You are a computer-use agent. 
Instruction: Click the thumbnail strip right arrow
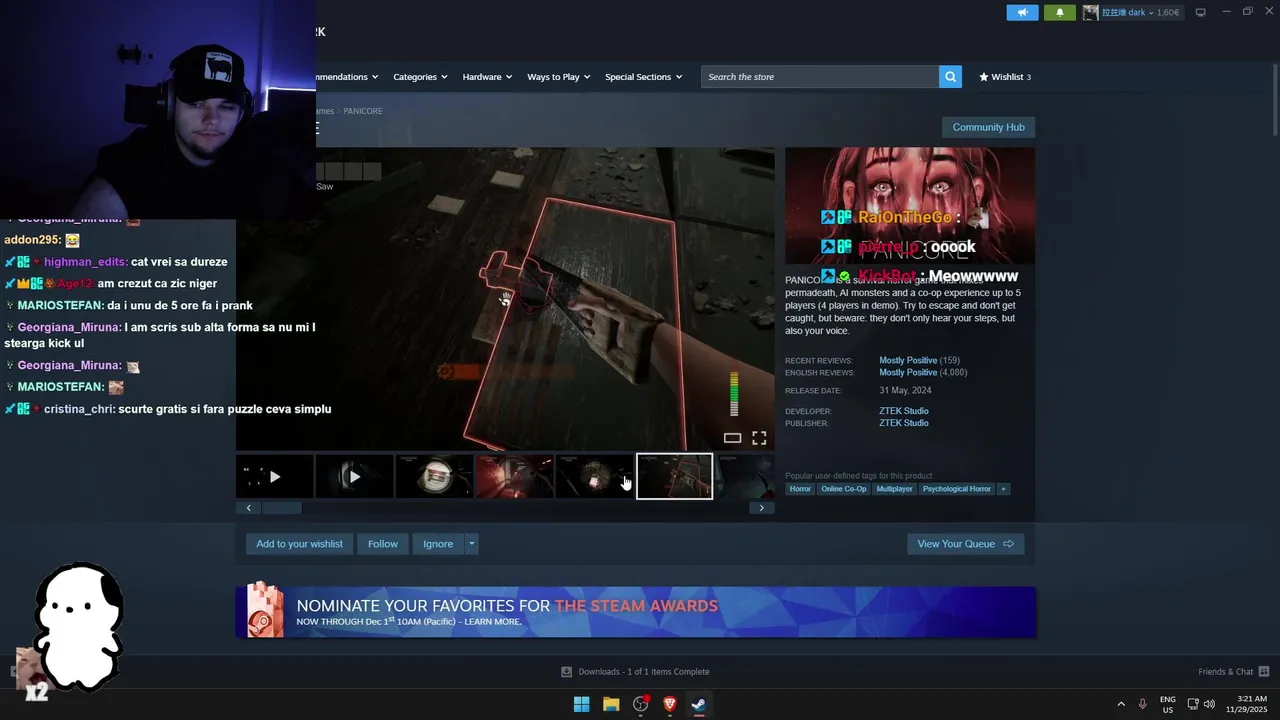tap(761, 508)
